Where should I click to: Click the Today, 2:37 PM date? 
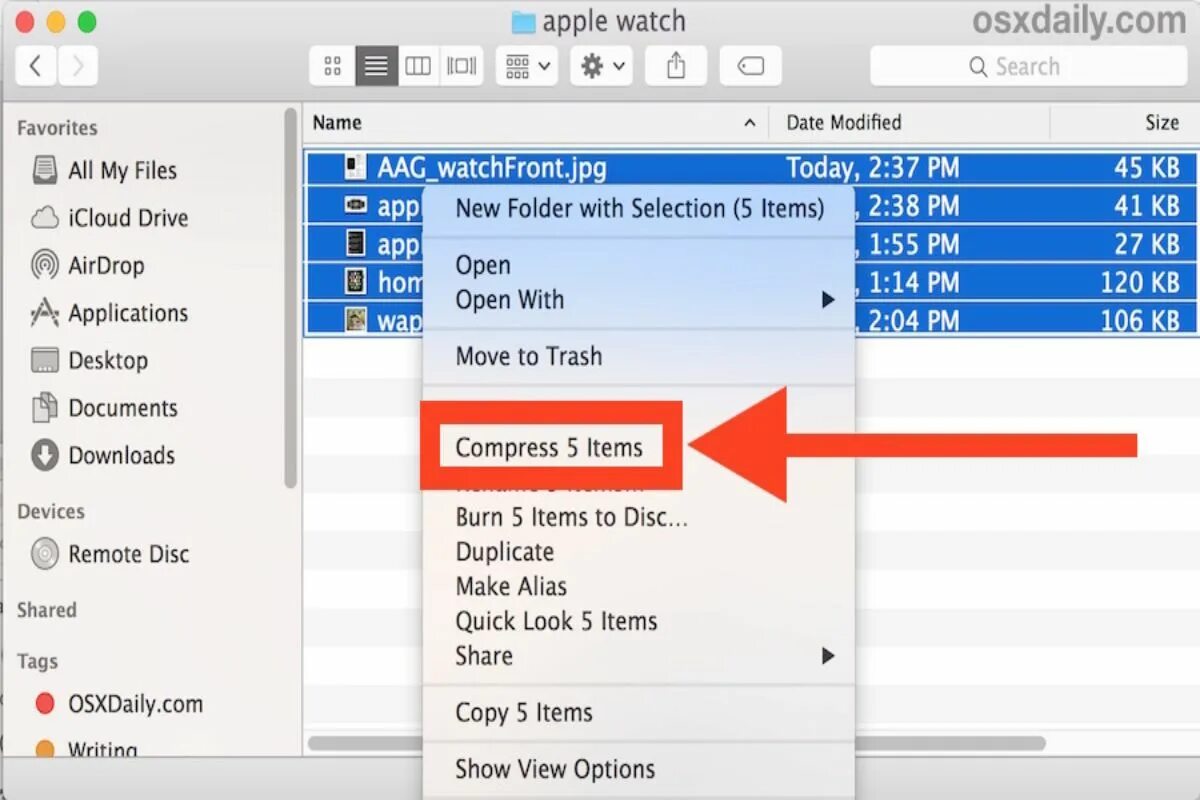click(x=872, y=167)
